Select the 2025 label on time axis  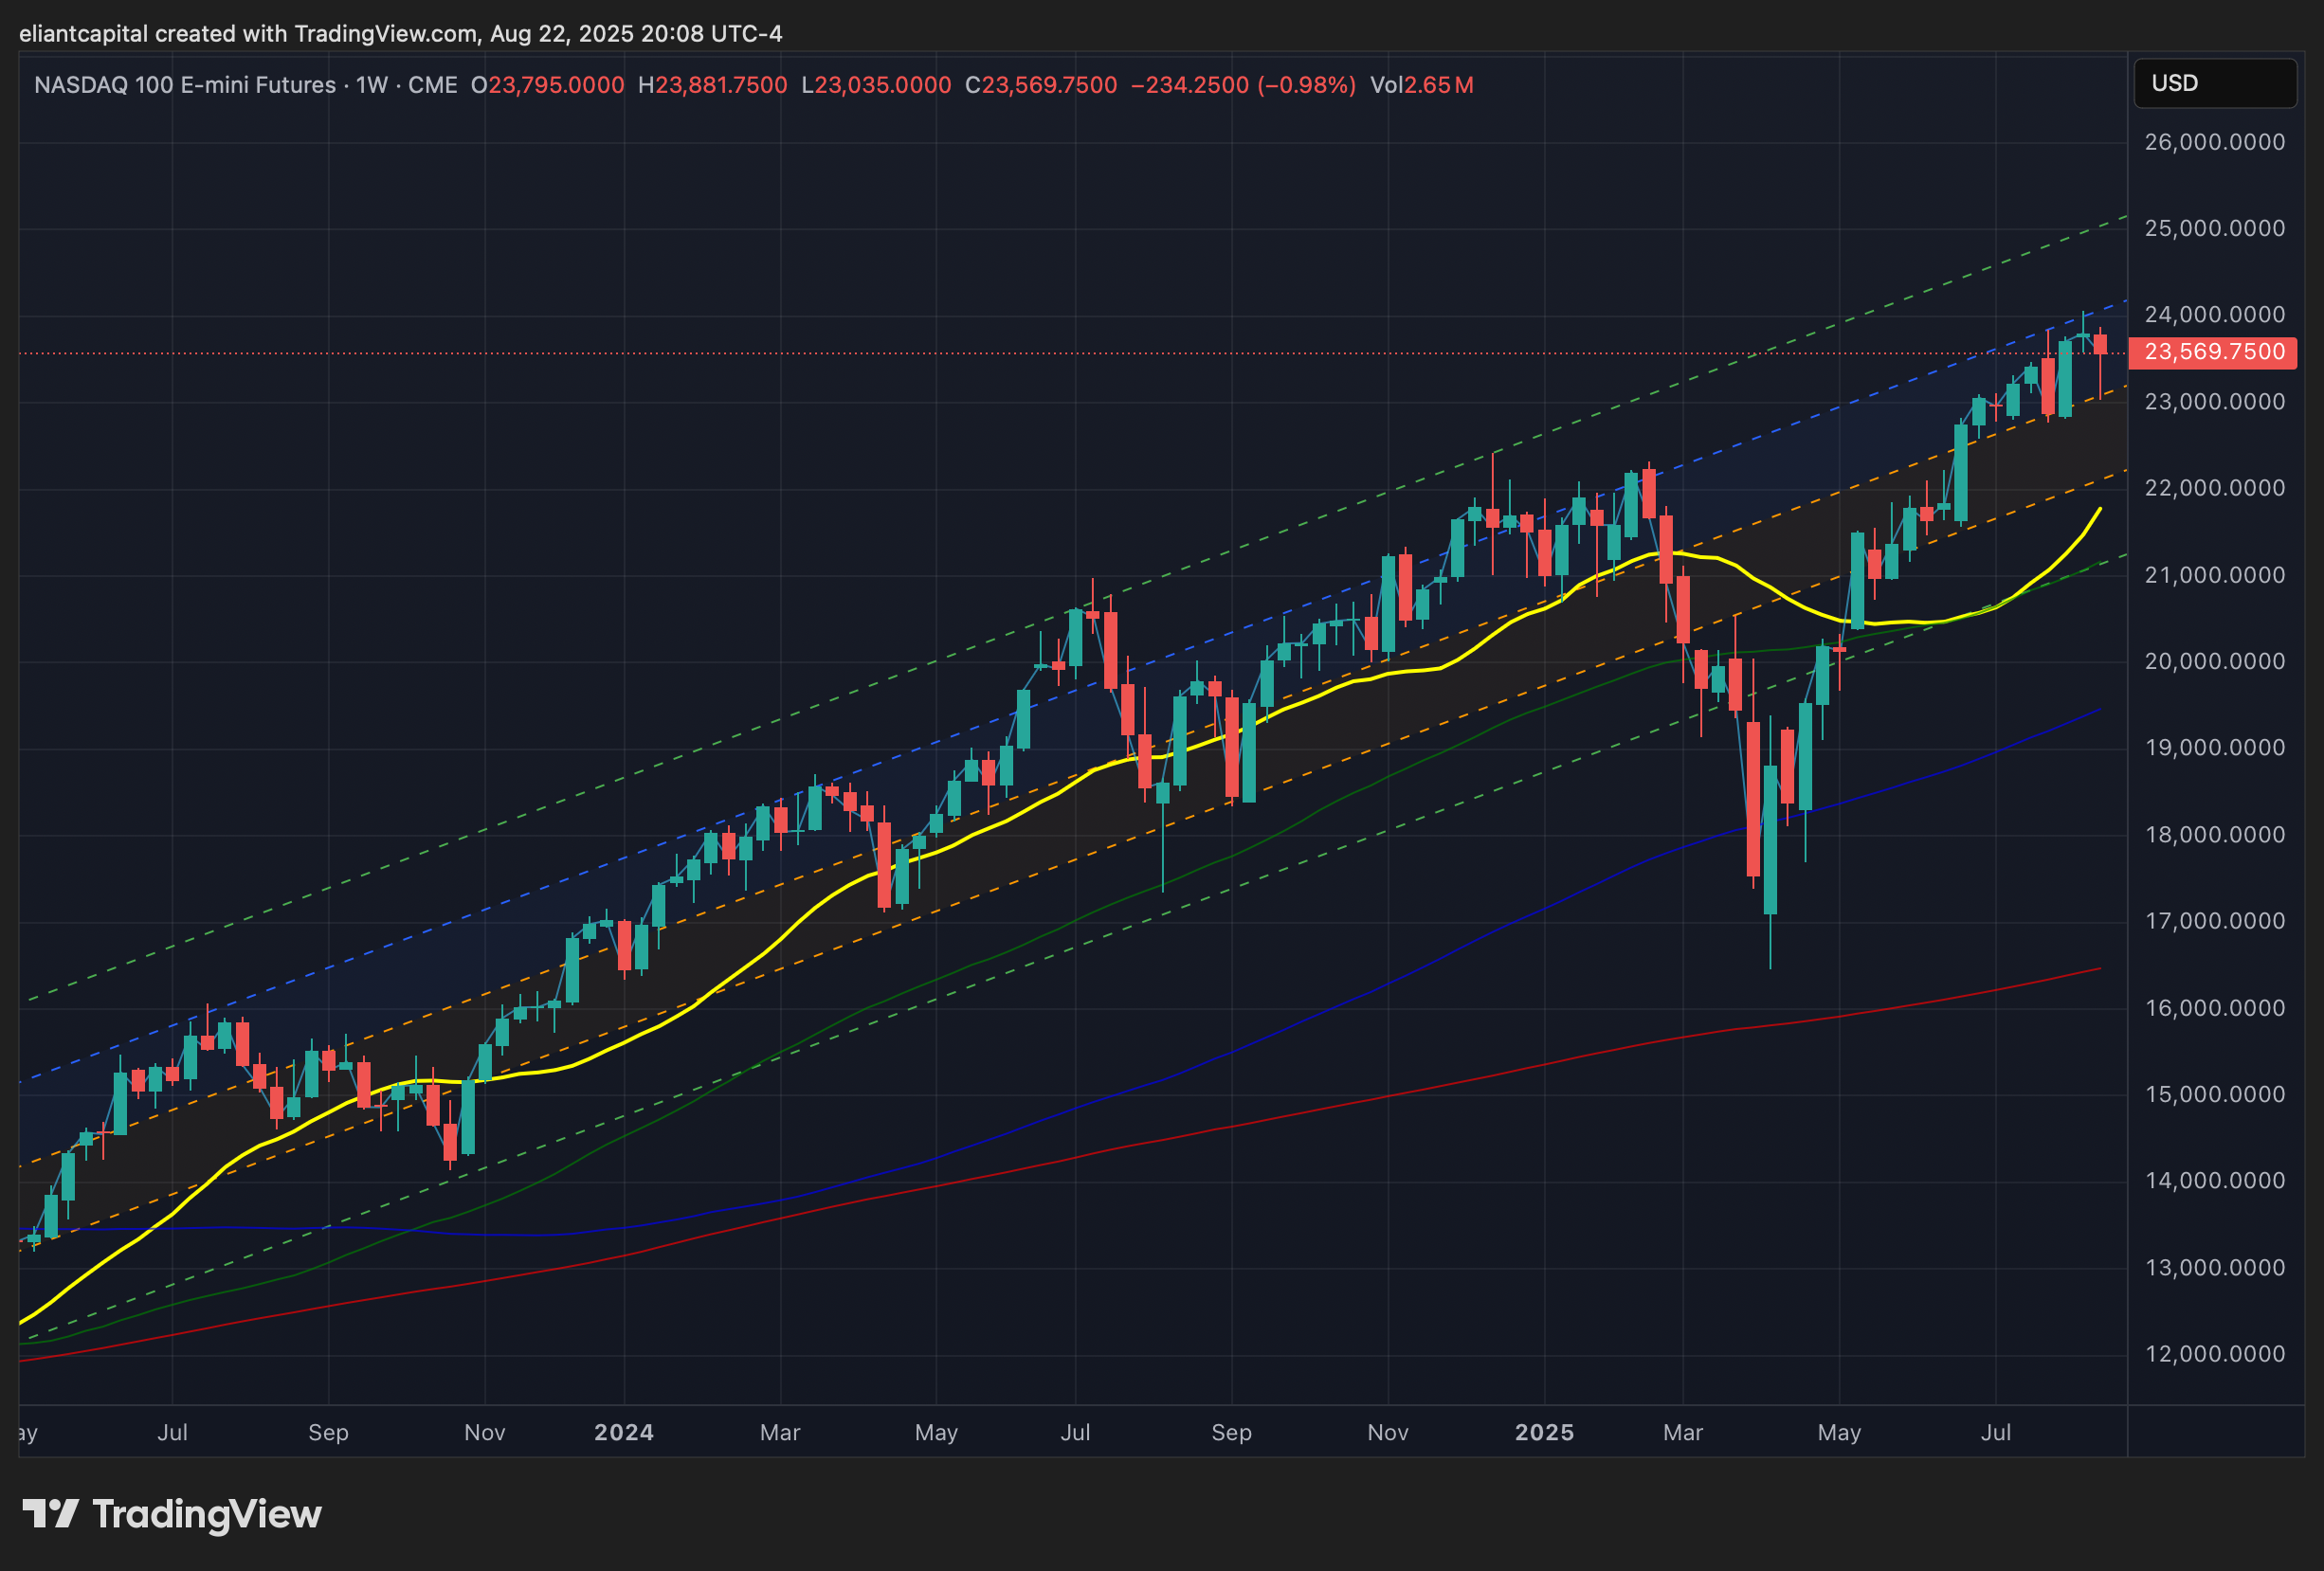[1544, 1432]
